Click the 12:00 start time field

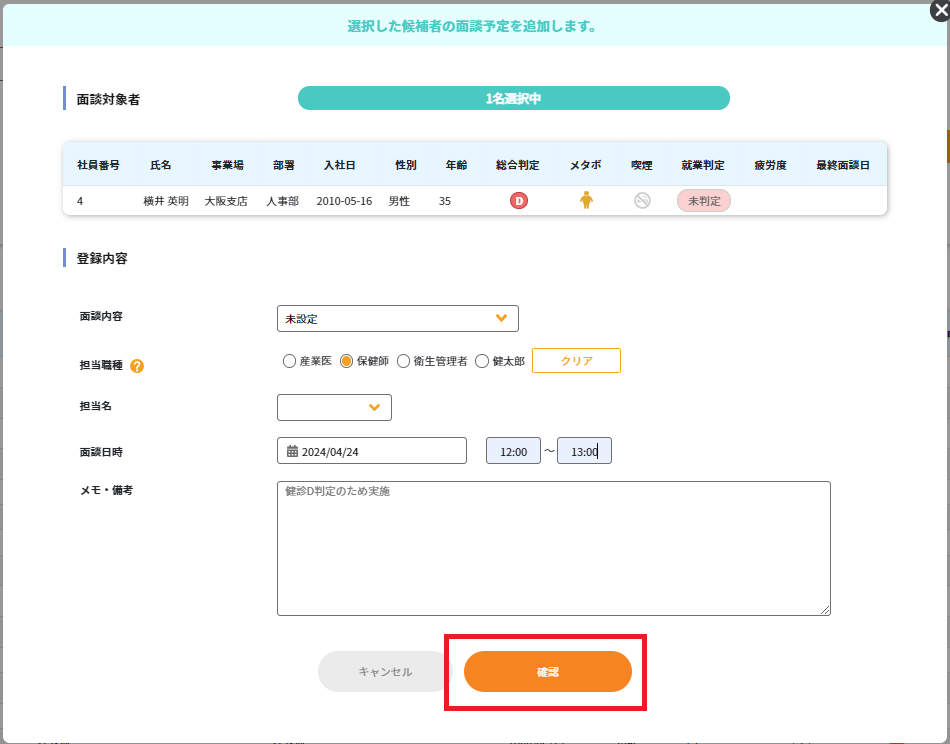point(513,451)
